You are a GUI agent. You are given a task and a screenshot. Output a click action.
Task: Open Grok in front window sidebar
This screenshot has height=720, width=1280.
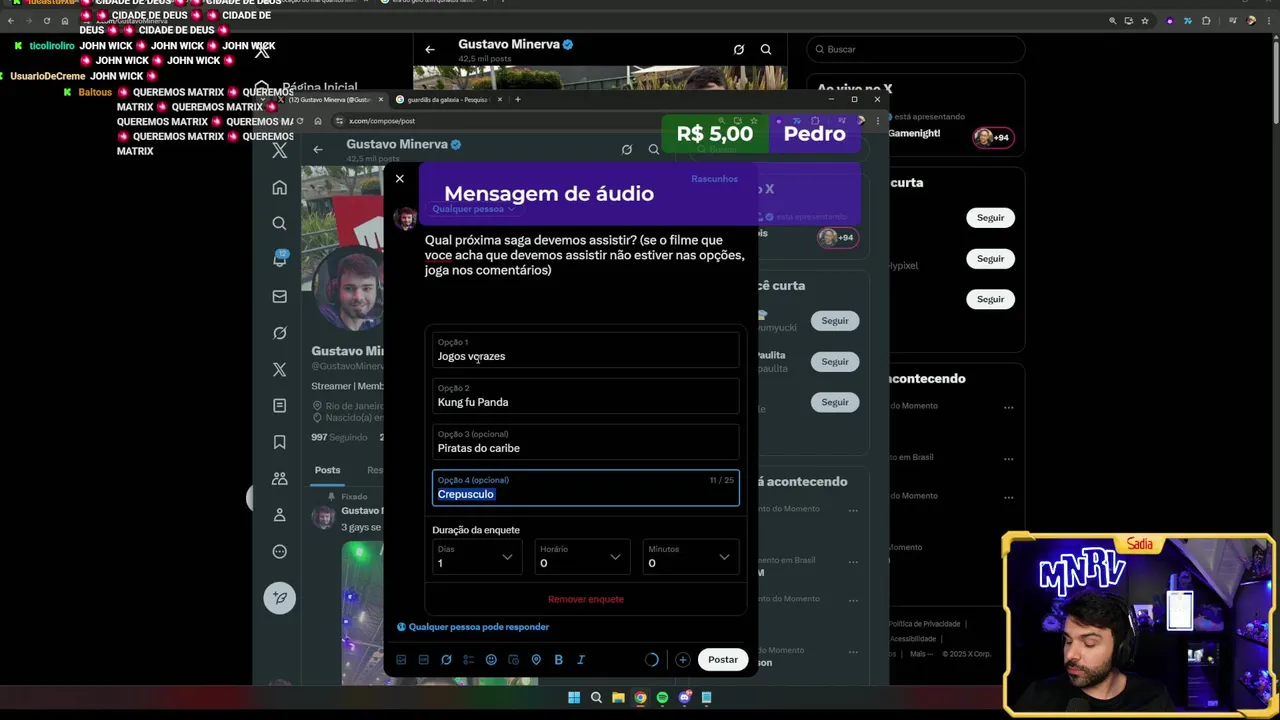[x=280, y=333]
